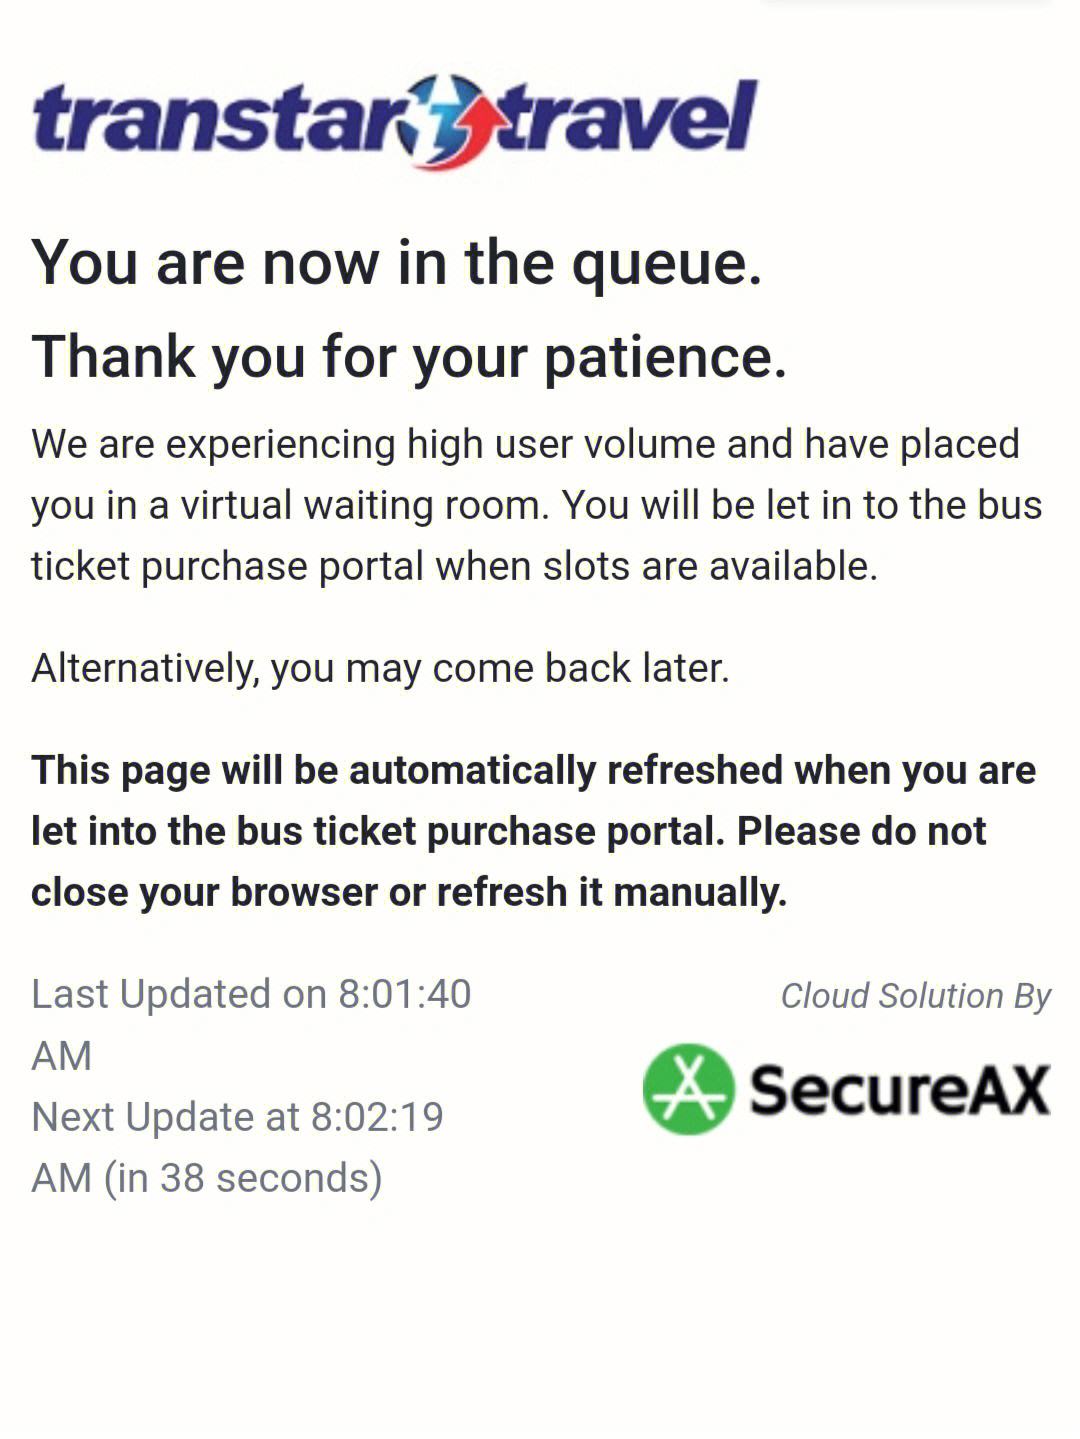
Task: Click the 'Last Updated on 8:01:40 AM' text
Action: click(x=251, y=1025)
